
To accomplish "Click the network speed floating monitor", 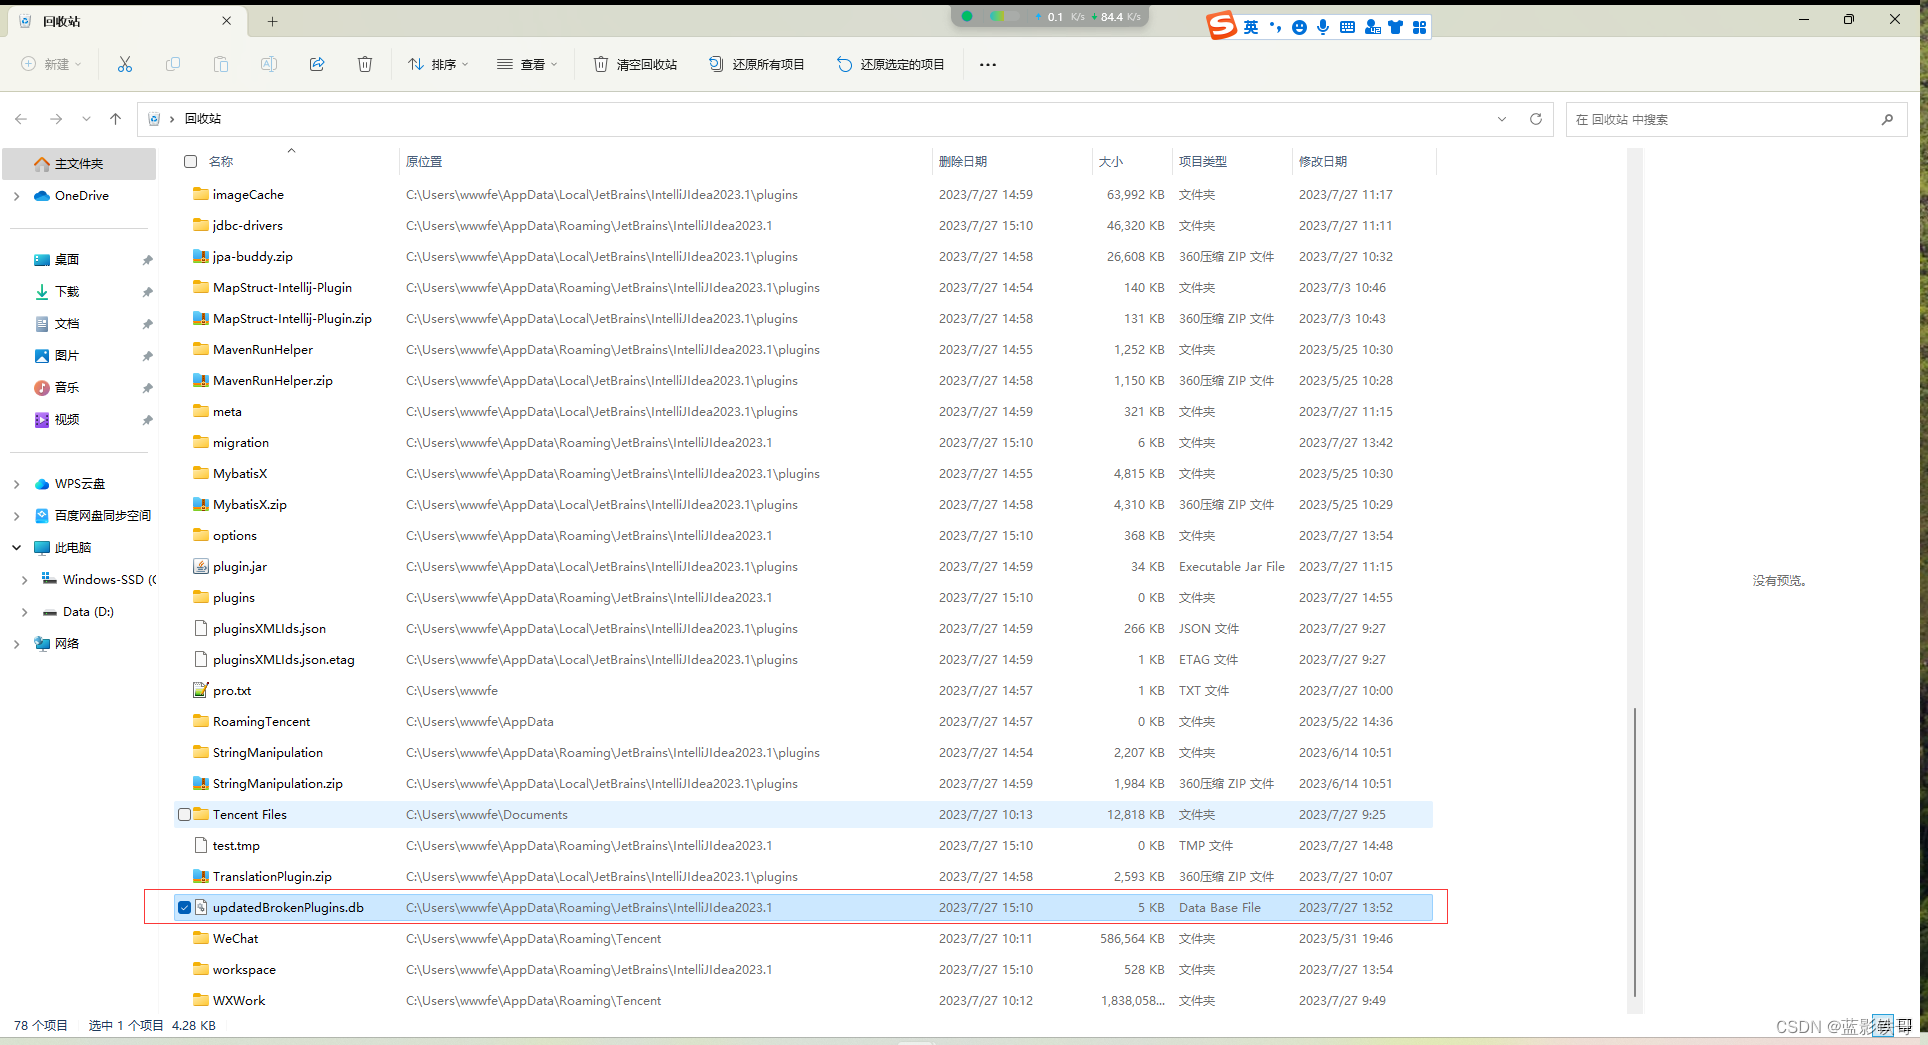I will click(x=1050, y=16).
